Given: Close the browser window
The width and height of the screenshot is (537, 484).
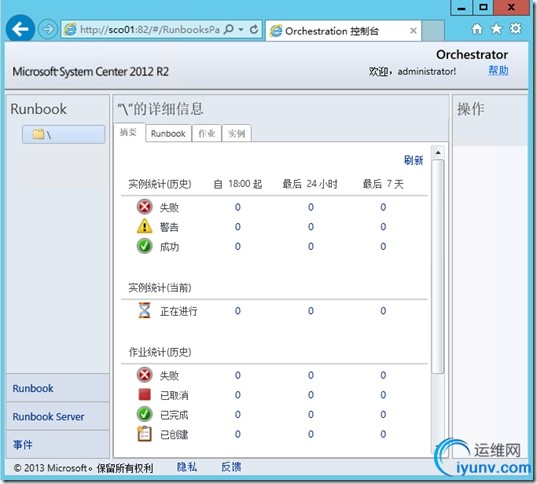Looking at the screenshot, I should pos(511,8).
